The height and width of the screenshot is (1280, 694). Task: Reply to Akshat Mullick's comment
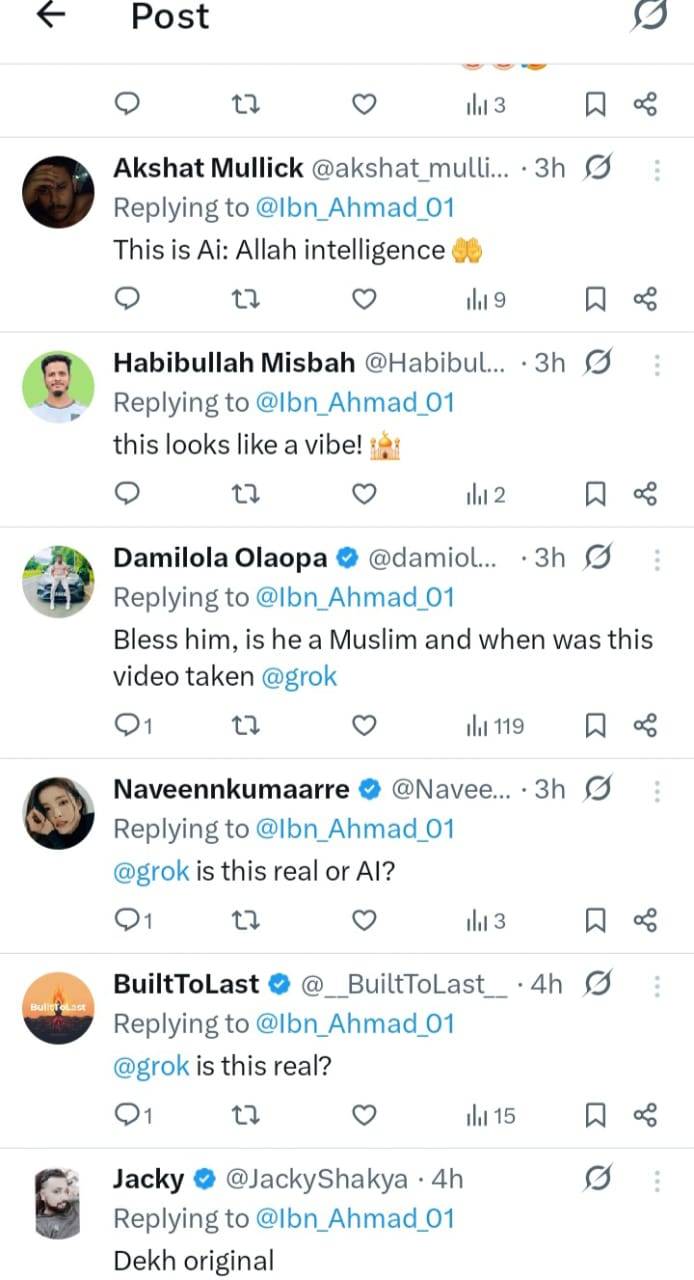pyautogui.click(x=127, y=299)
